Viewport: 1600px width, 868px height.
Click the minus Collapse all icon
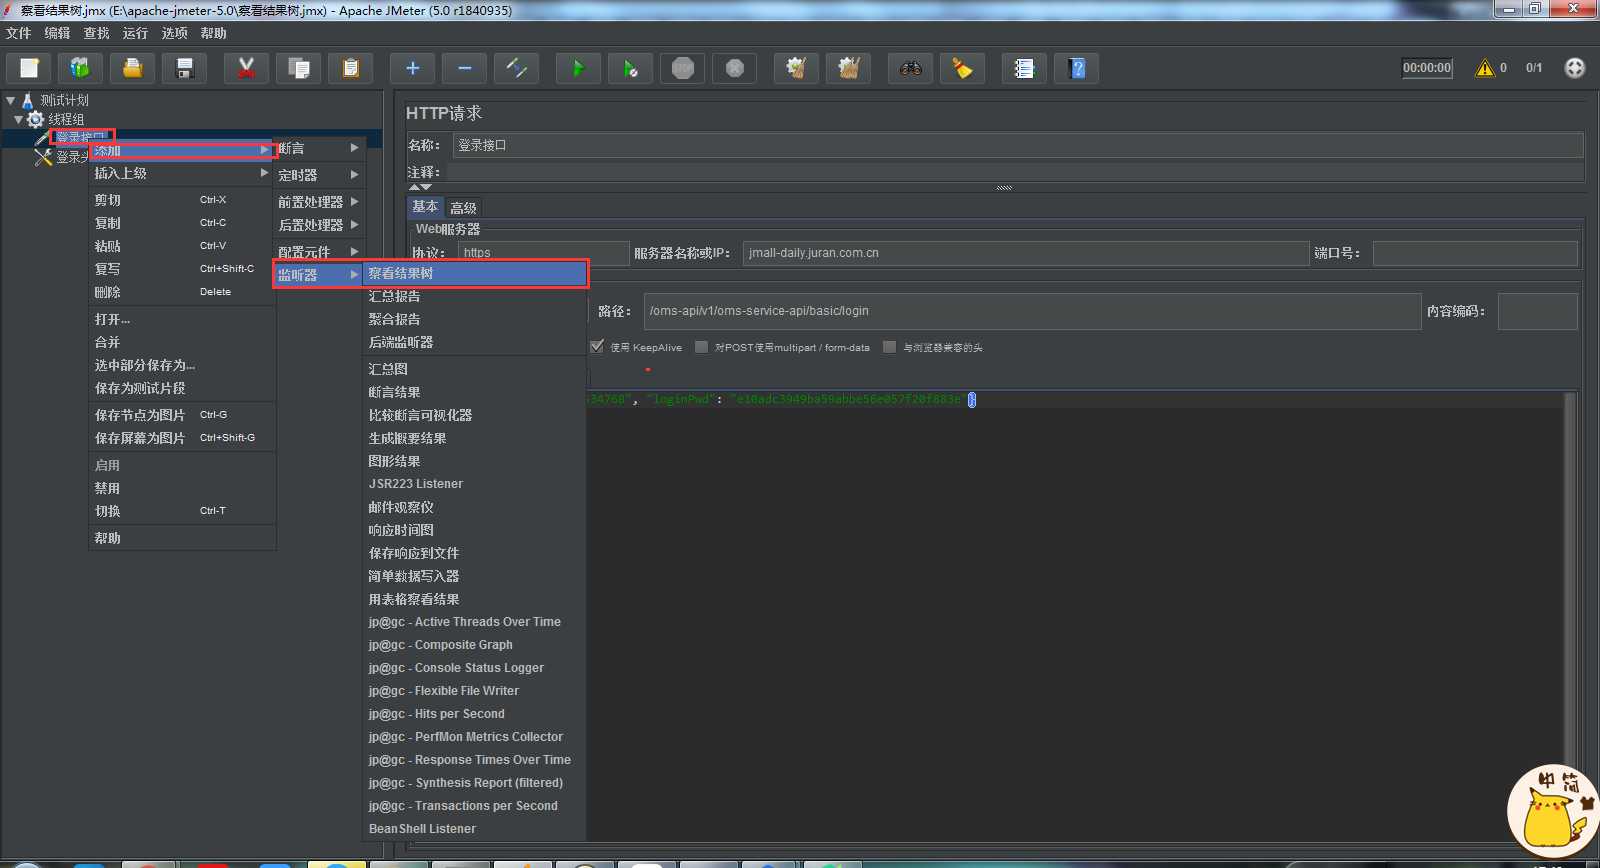[x=465, y=68]
